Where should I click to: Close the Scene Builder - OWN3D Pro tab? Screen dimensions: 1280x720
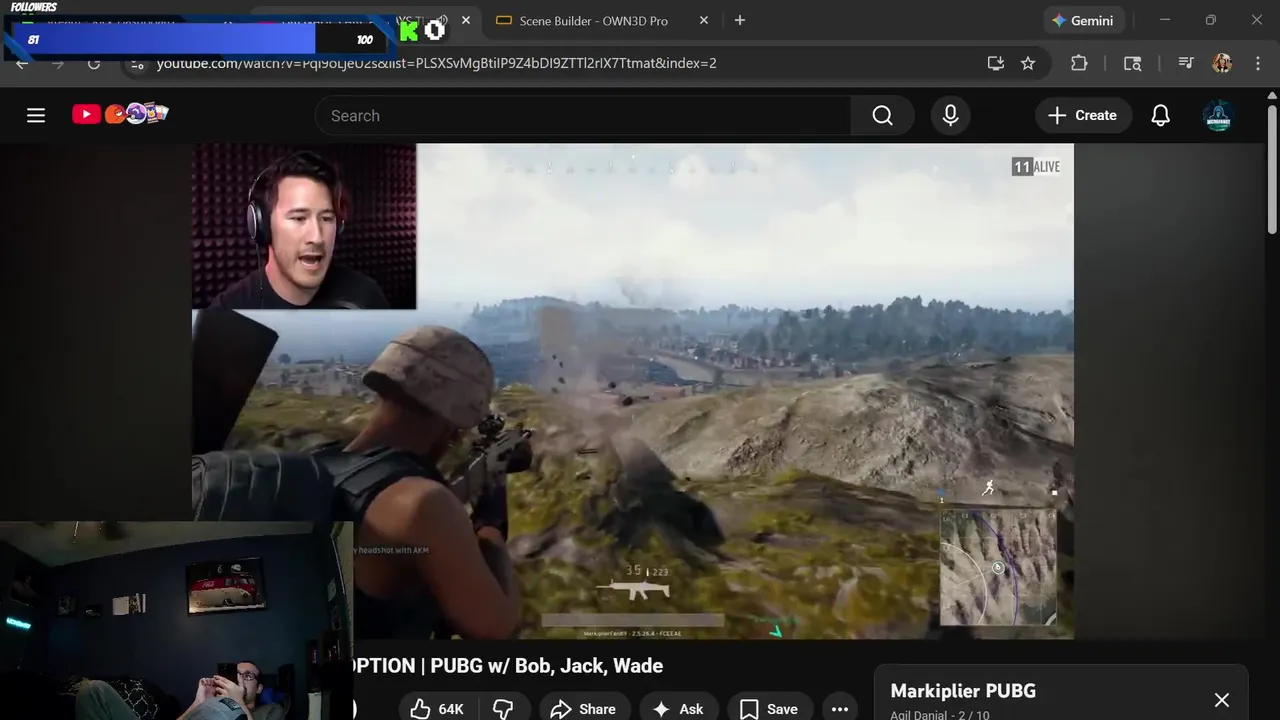click(x=704, y=20)
